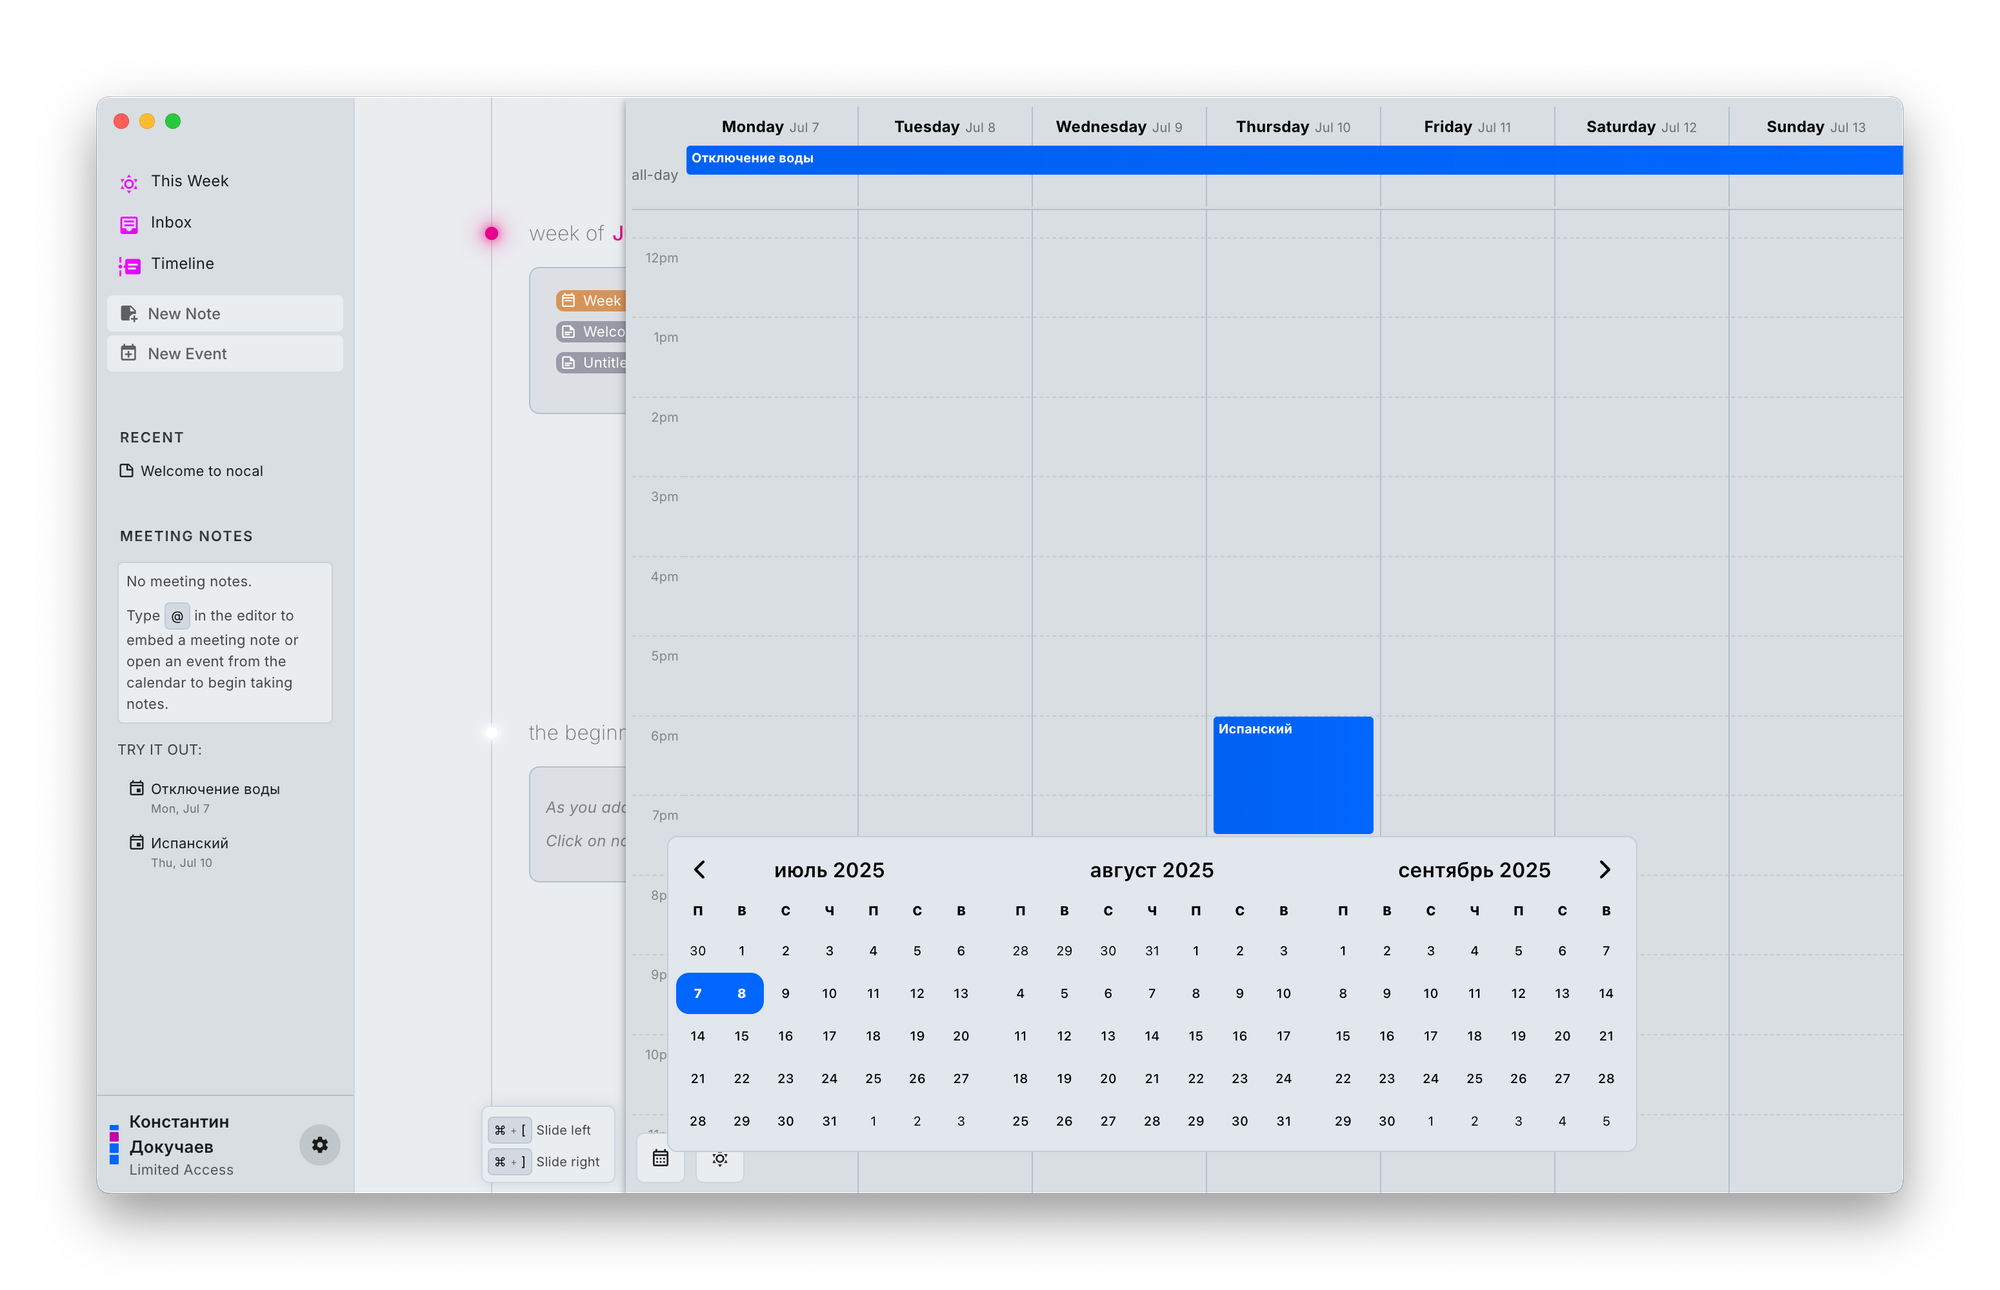
Task: Open the Inbox icon in sidebar
Action: click(x=129, y=224)
